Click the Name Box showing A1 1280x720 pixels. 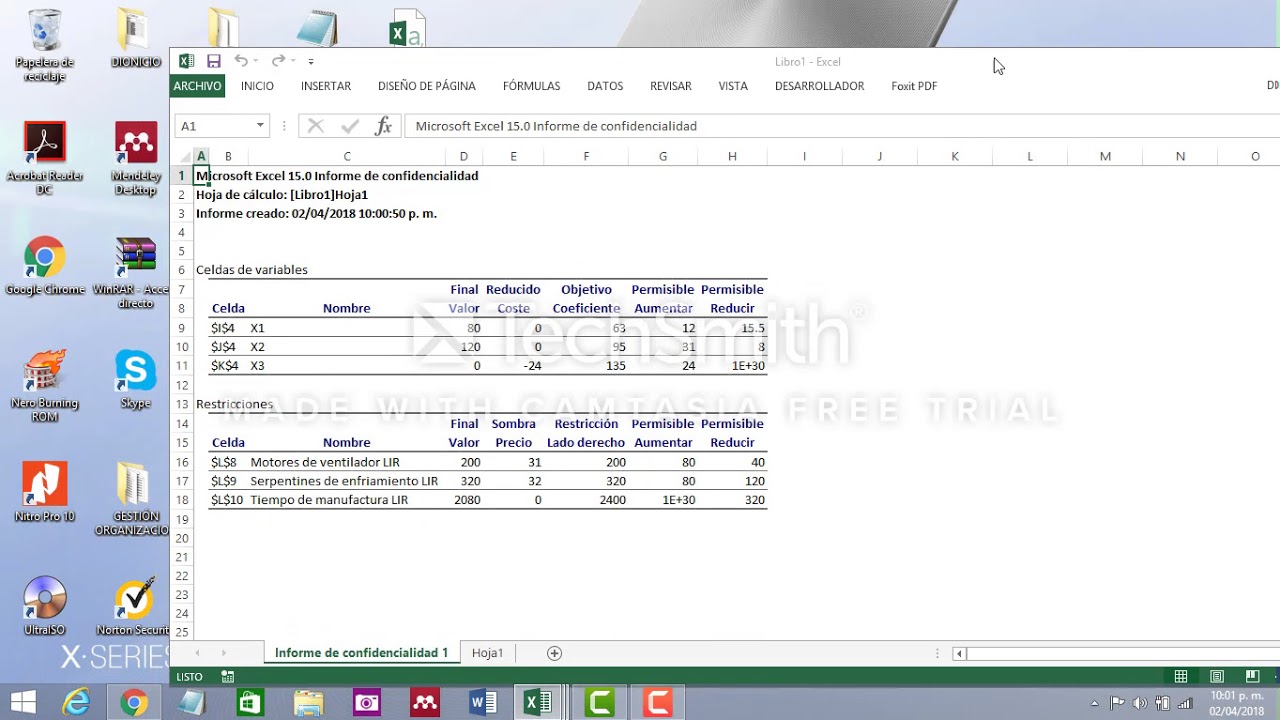click(214, 126)
